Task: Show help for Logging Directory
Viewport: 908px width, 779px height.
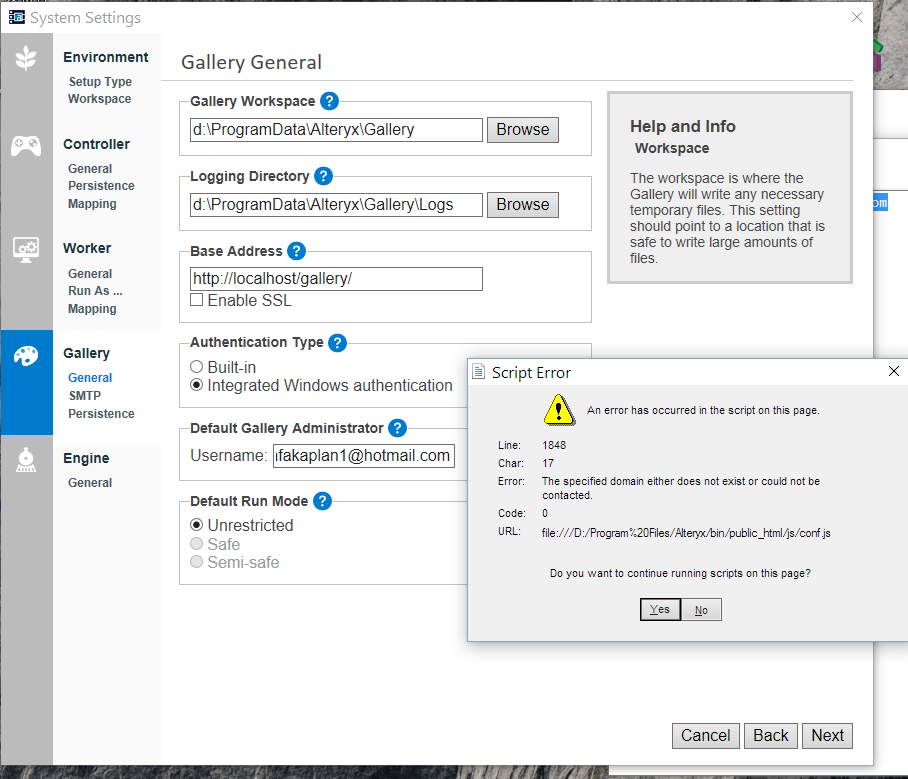Action: 324,176
